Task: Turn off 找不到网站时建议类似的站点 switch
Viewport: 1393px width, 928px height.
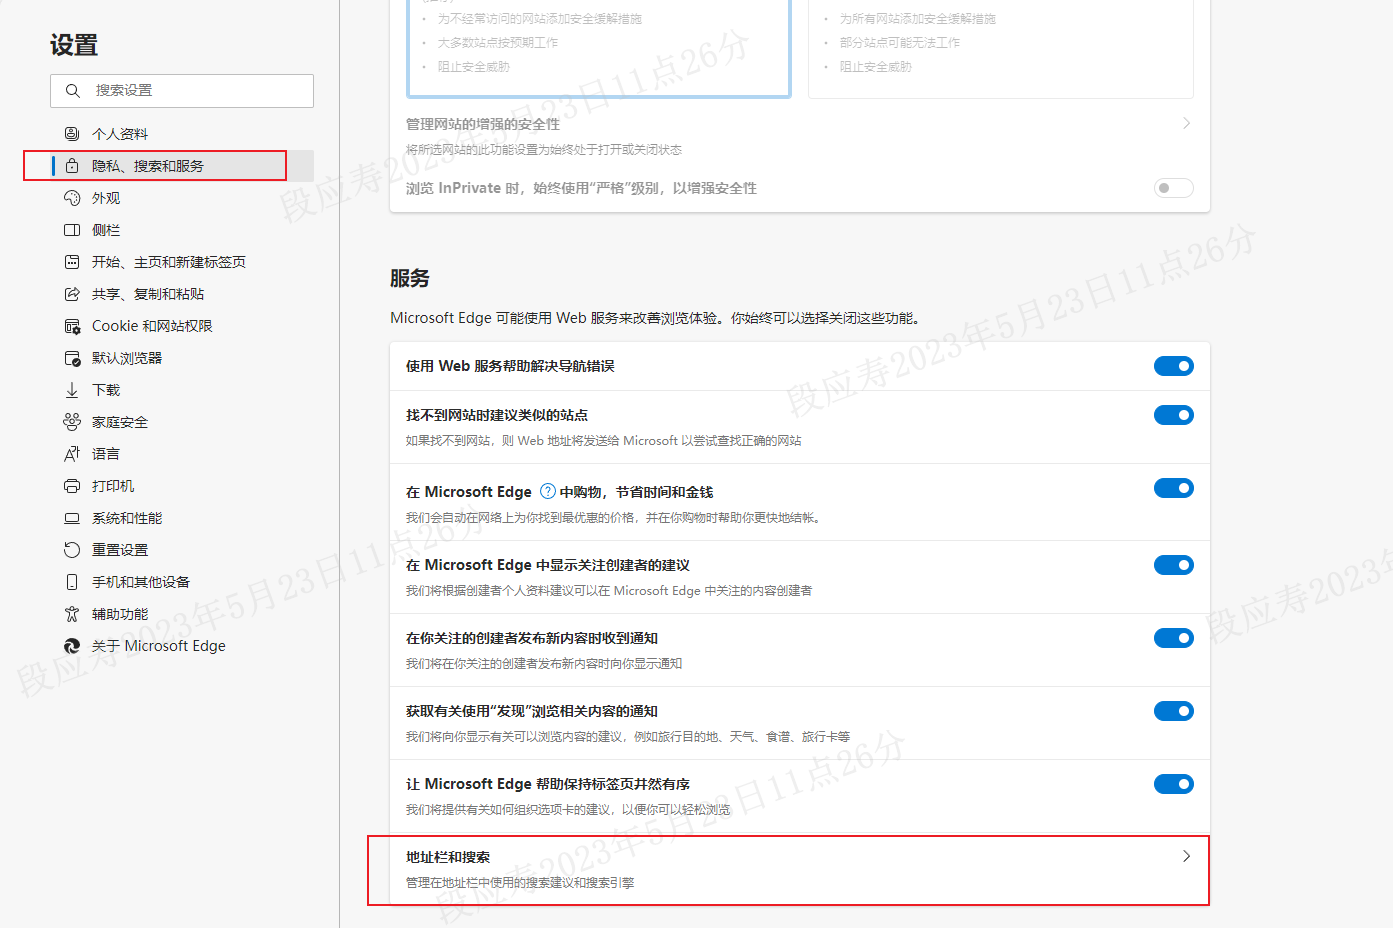Action: click(1174, 415)
